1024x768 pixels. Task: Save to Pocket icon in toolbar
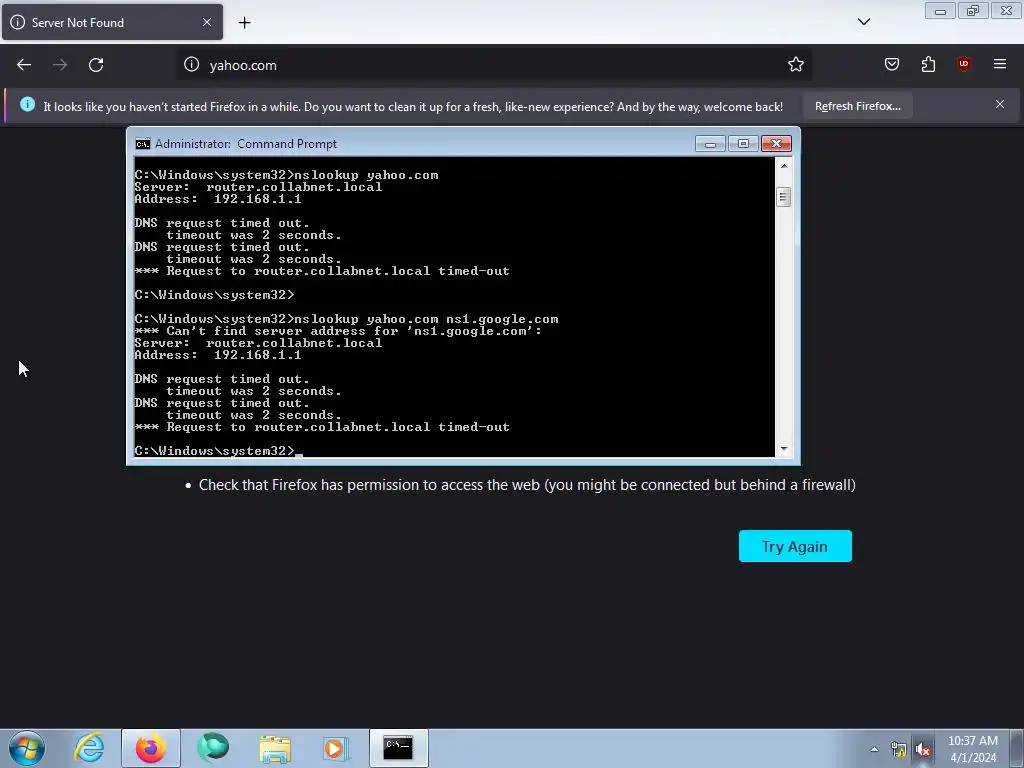pyautogui.click(x=891, y=64)
